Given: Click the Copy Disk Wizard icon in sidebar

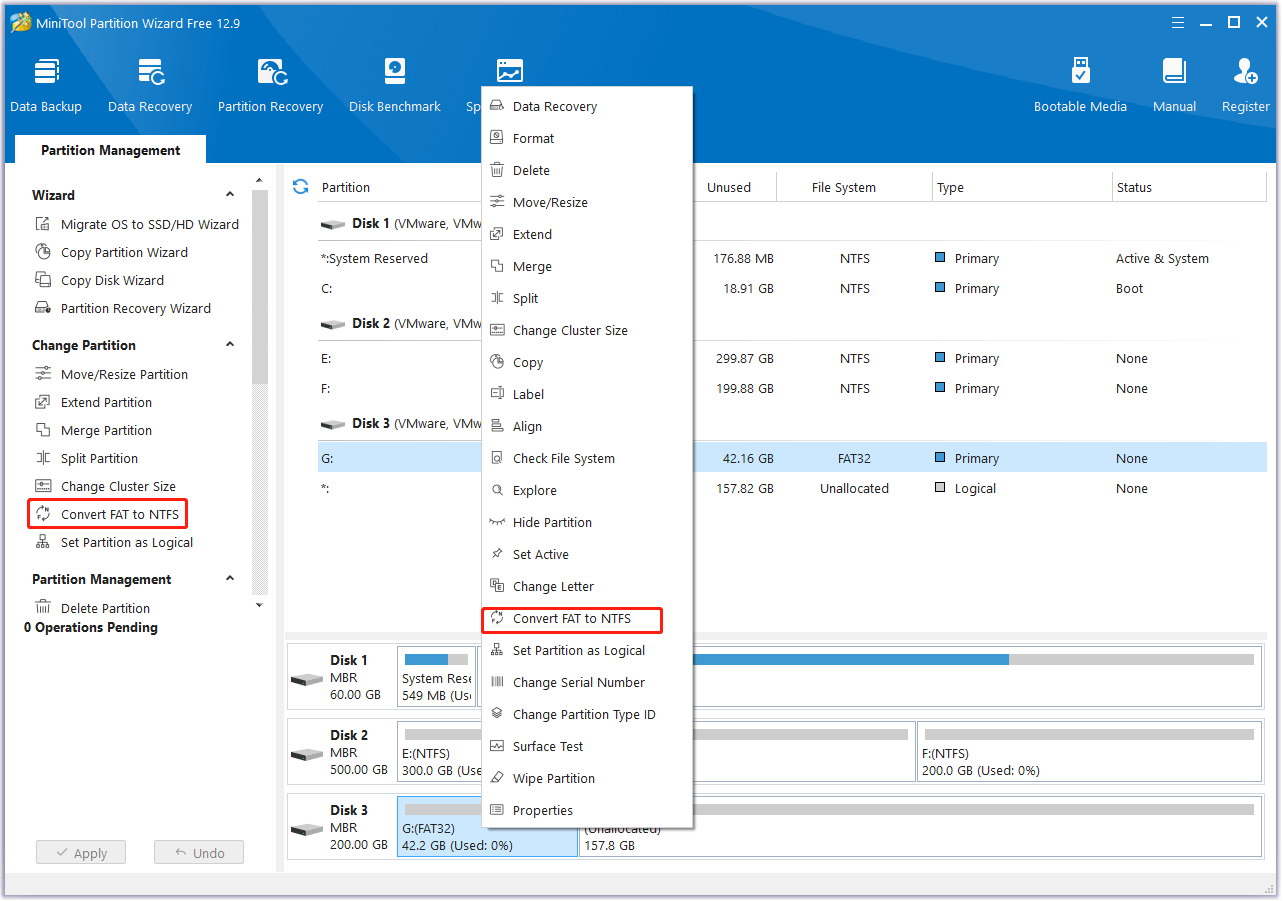Looking at the screenshot, I should [43, 280].
